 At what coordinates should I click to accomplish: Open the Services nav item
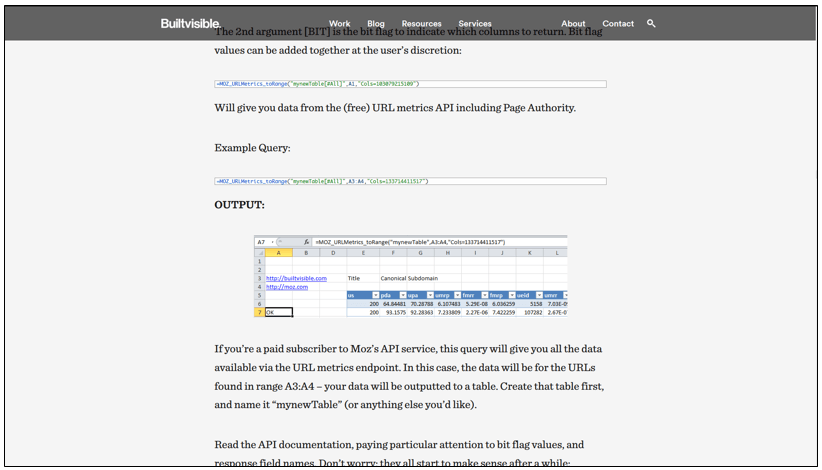tap(475, 24)
